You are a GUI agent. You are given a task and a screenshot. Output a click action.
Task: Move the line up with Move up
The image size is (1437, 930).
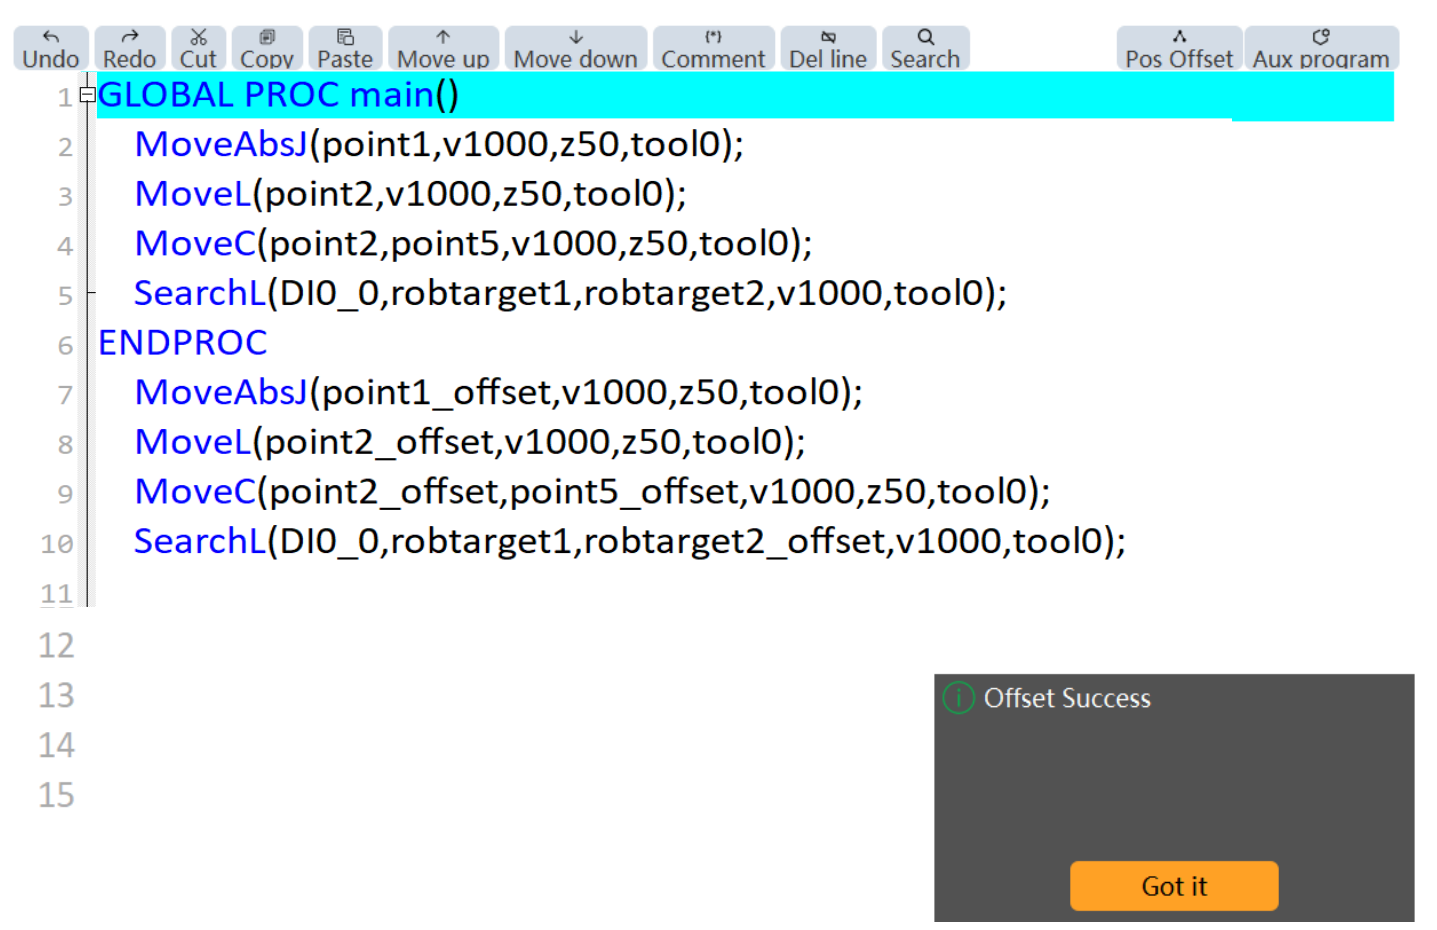click(x=443, y=48)
